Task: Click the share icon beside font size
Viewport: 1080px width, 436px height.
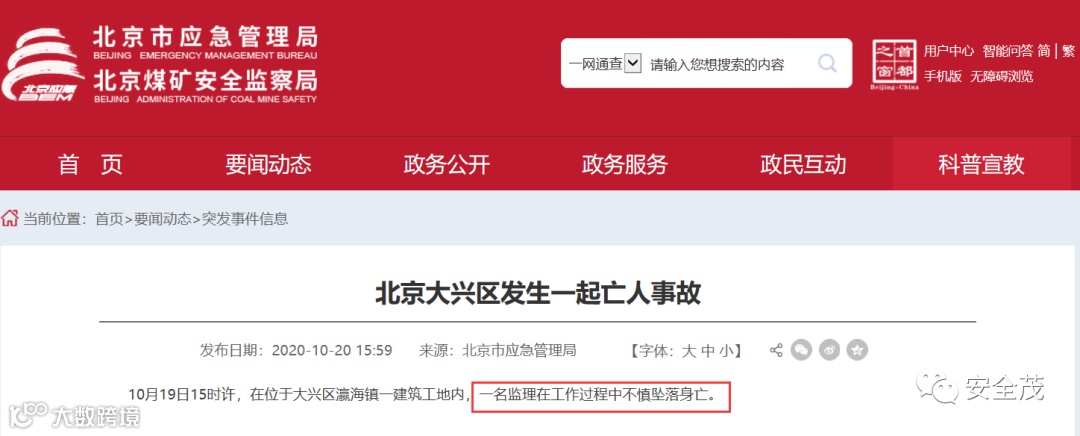Action: coord(776,350)
